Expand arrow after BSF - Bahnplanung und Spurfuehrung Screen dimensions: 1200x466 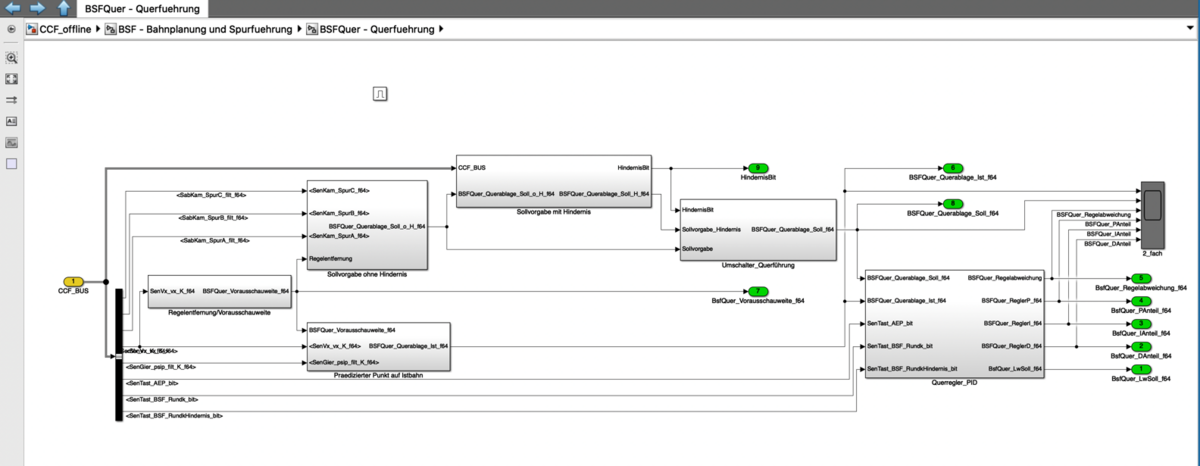(x=301, y=30)
